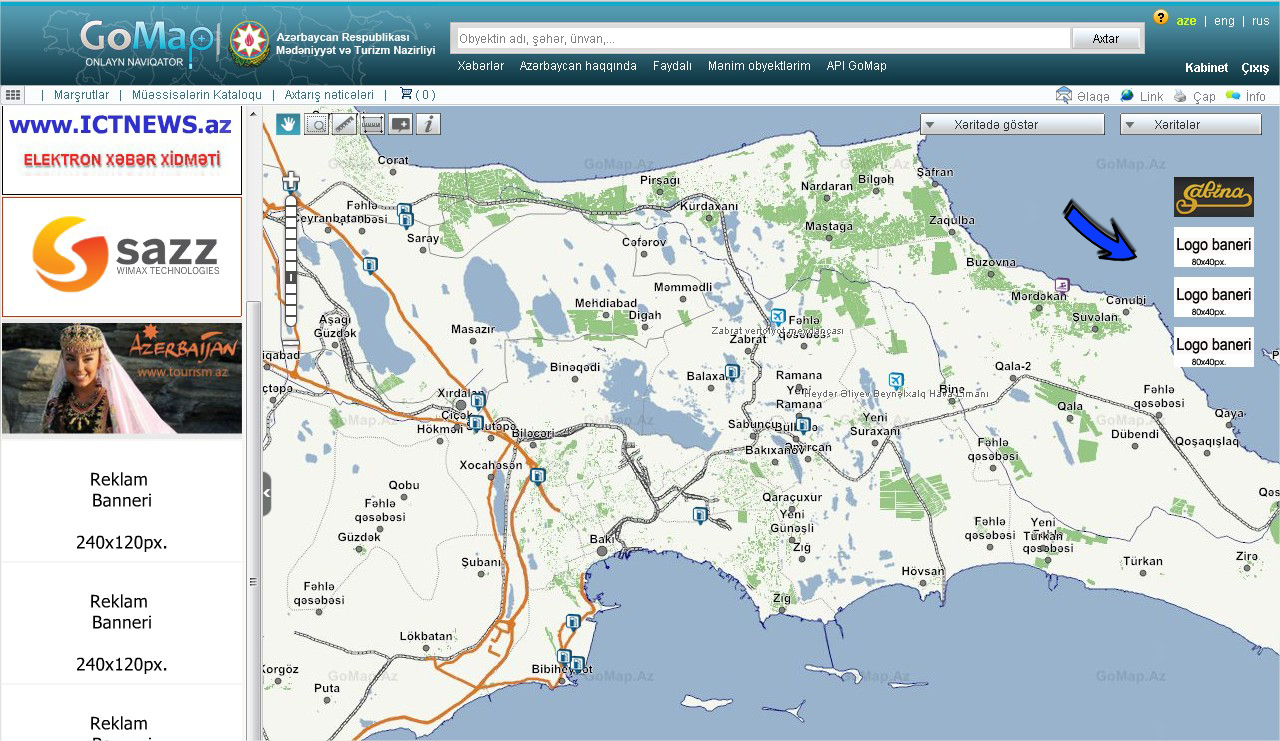Open the yellow question mark help

(1160, 17)
